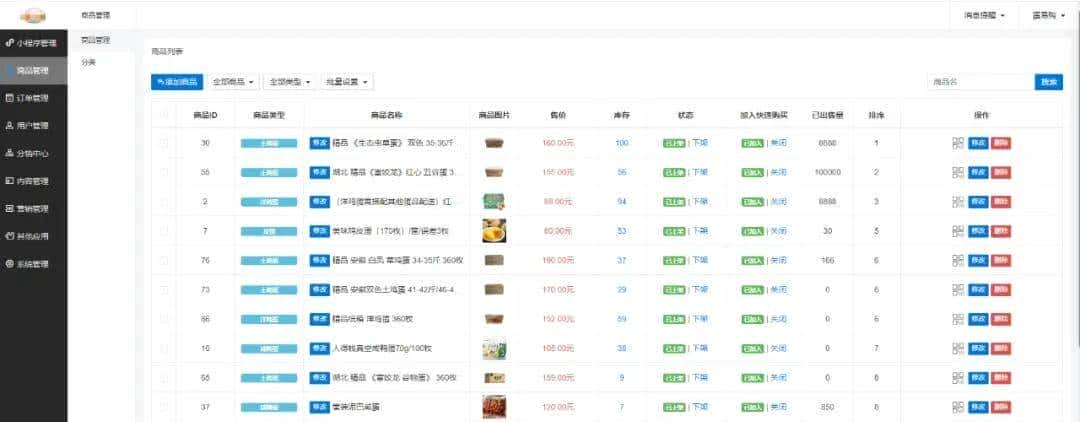Tick the checkbox for product ID 30
The width and height of the screenshot is (1080, 422).
coord(164,143)
